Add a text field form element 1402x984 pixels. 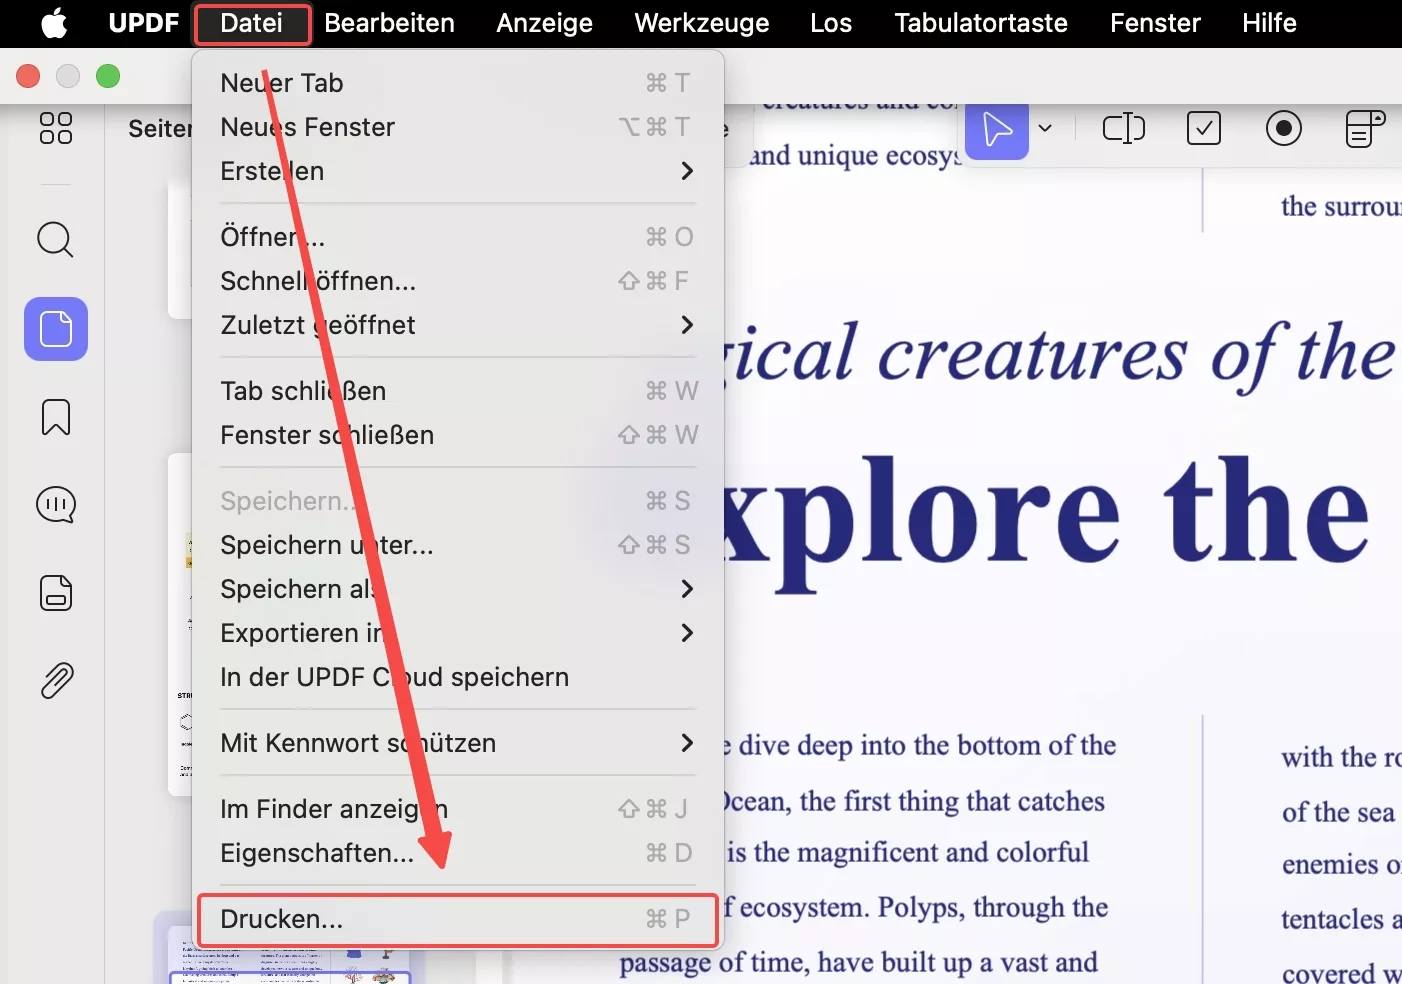[1123, 128]
